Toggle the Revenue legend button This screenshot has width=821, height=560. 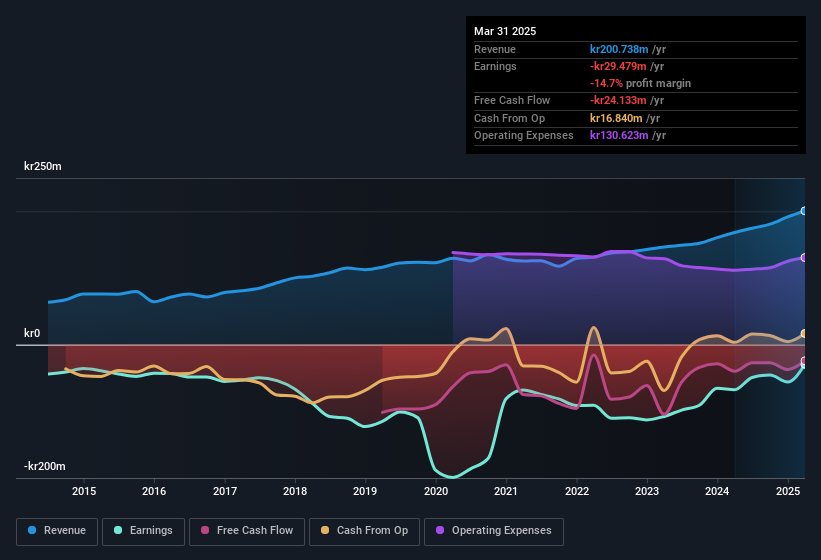(x=57, y=531)
